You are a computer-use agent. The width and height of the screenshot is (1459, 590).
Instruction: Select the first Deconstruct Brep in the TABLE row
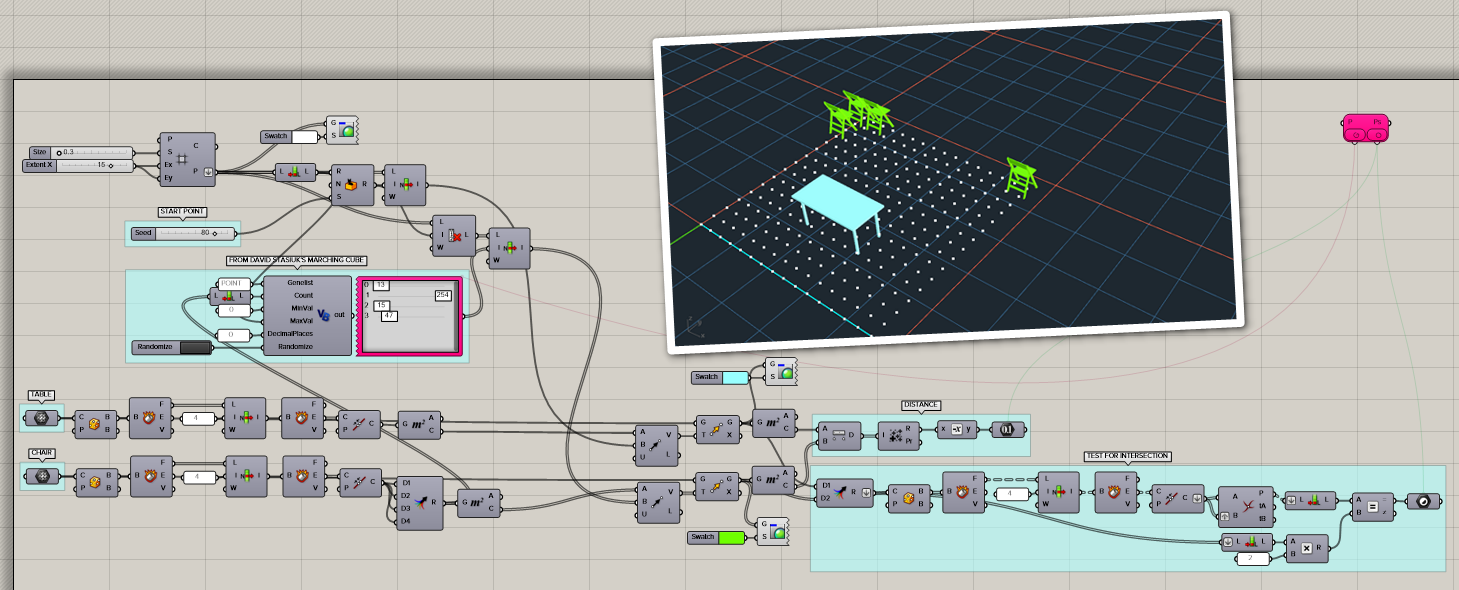click(151, 418)
